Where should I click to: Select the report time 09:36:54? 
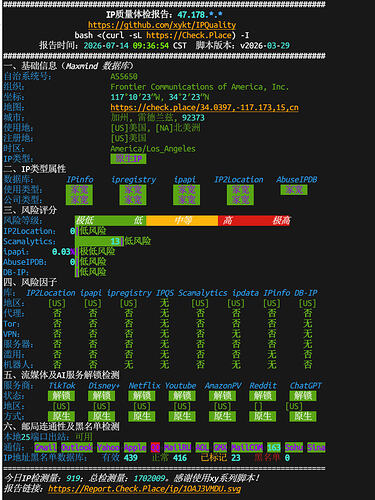pos(151,45)
